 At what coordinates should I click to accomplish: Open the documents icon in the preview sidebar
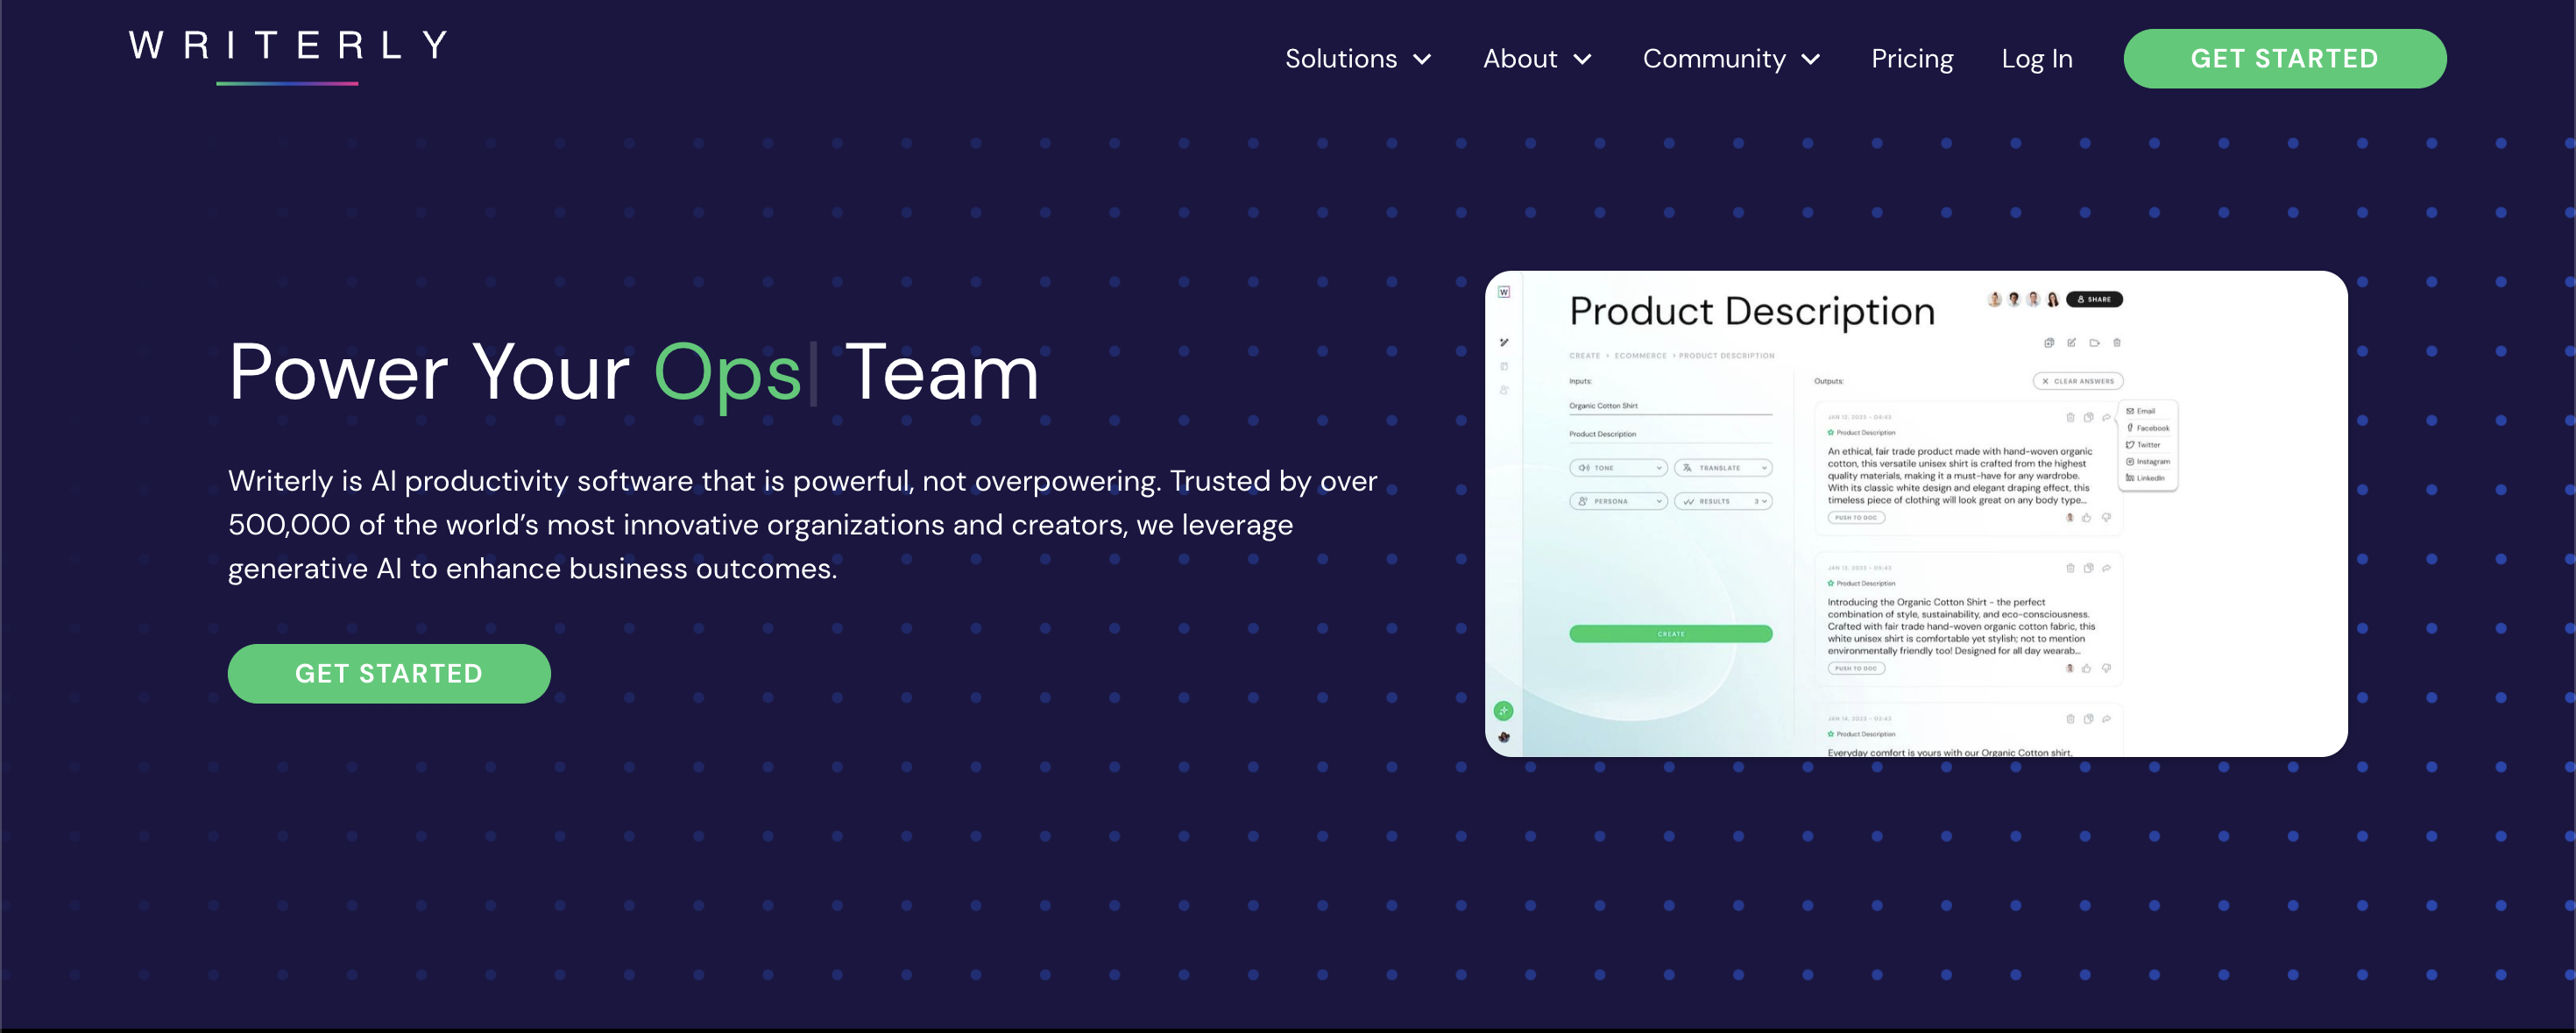click(1504, 366)
